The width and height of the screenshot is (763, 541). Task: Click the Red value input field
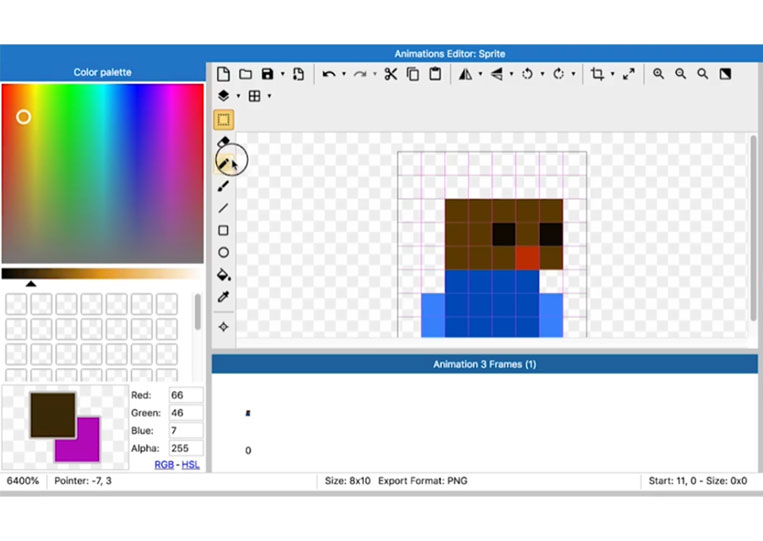coord(186,395)
